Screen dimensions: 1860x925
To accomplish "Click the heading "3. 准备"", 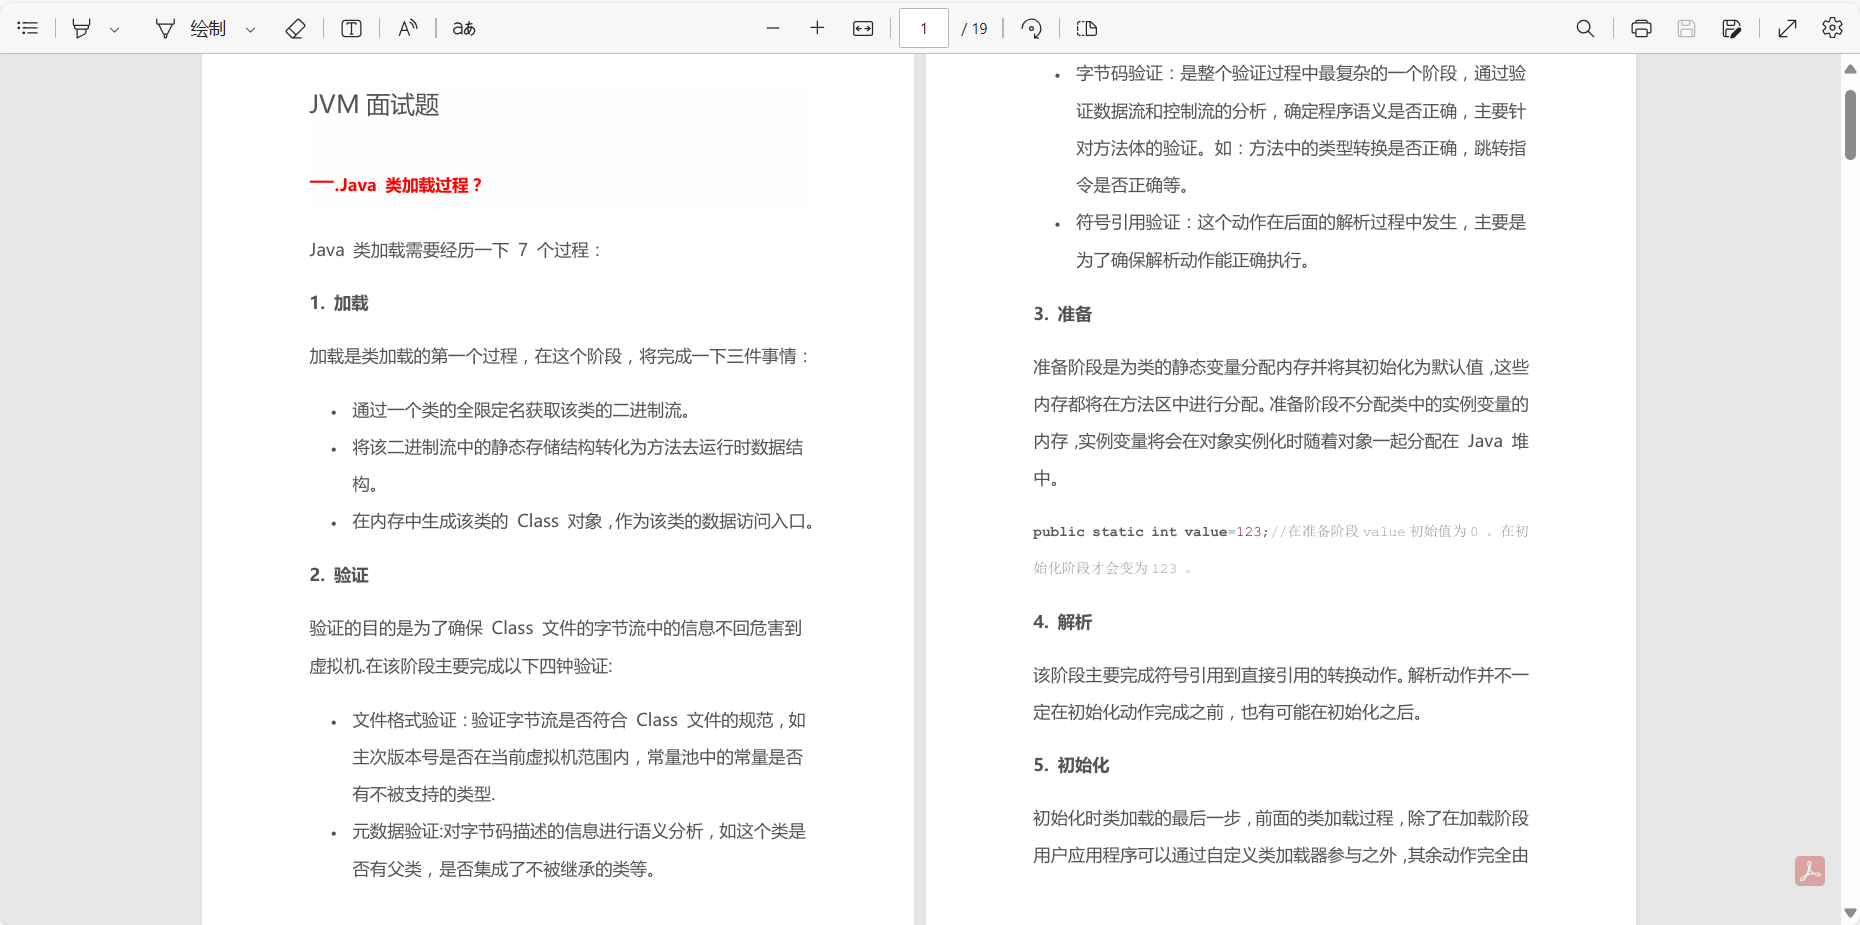I will click(1063, 314).
